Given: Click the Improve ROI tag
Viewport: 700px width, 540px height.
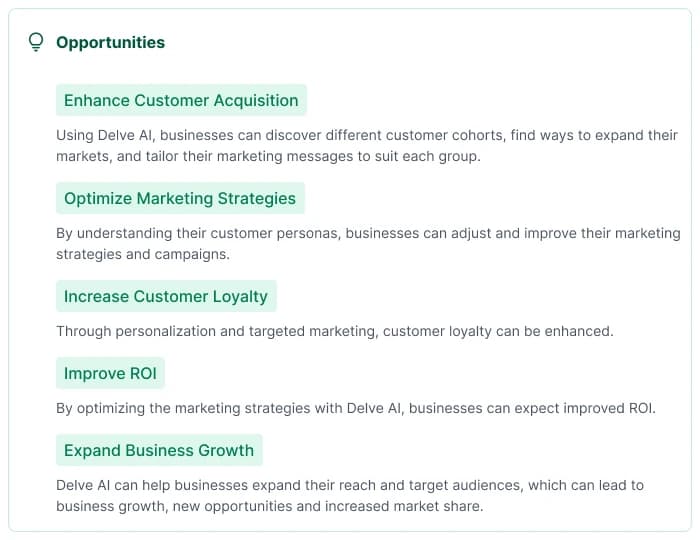Looking at the screenshot, I should click(110, 374).
